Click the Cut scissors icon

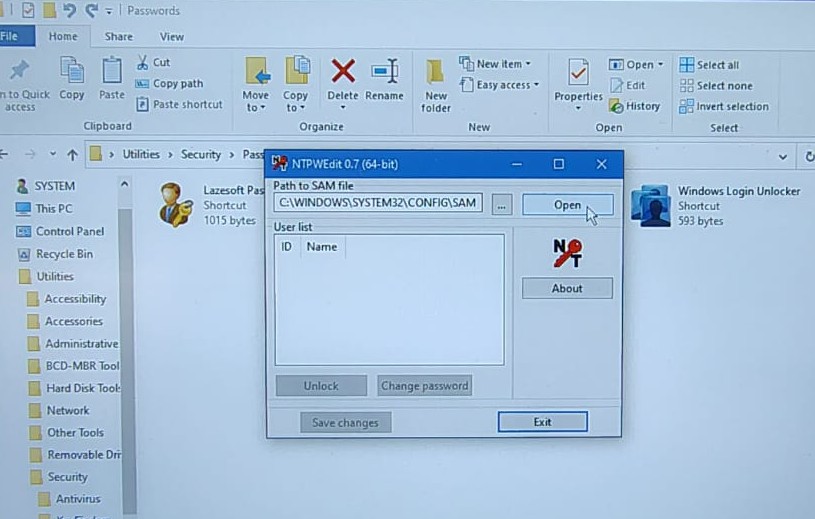[142, 62]
